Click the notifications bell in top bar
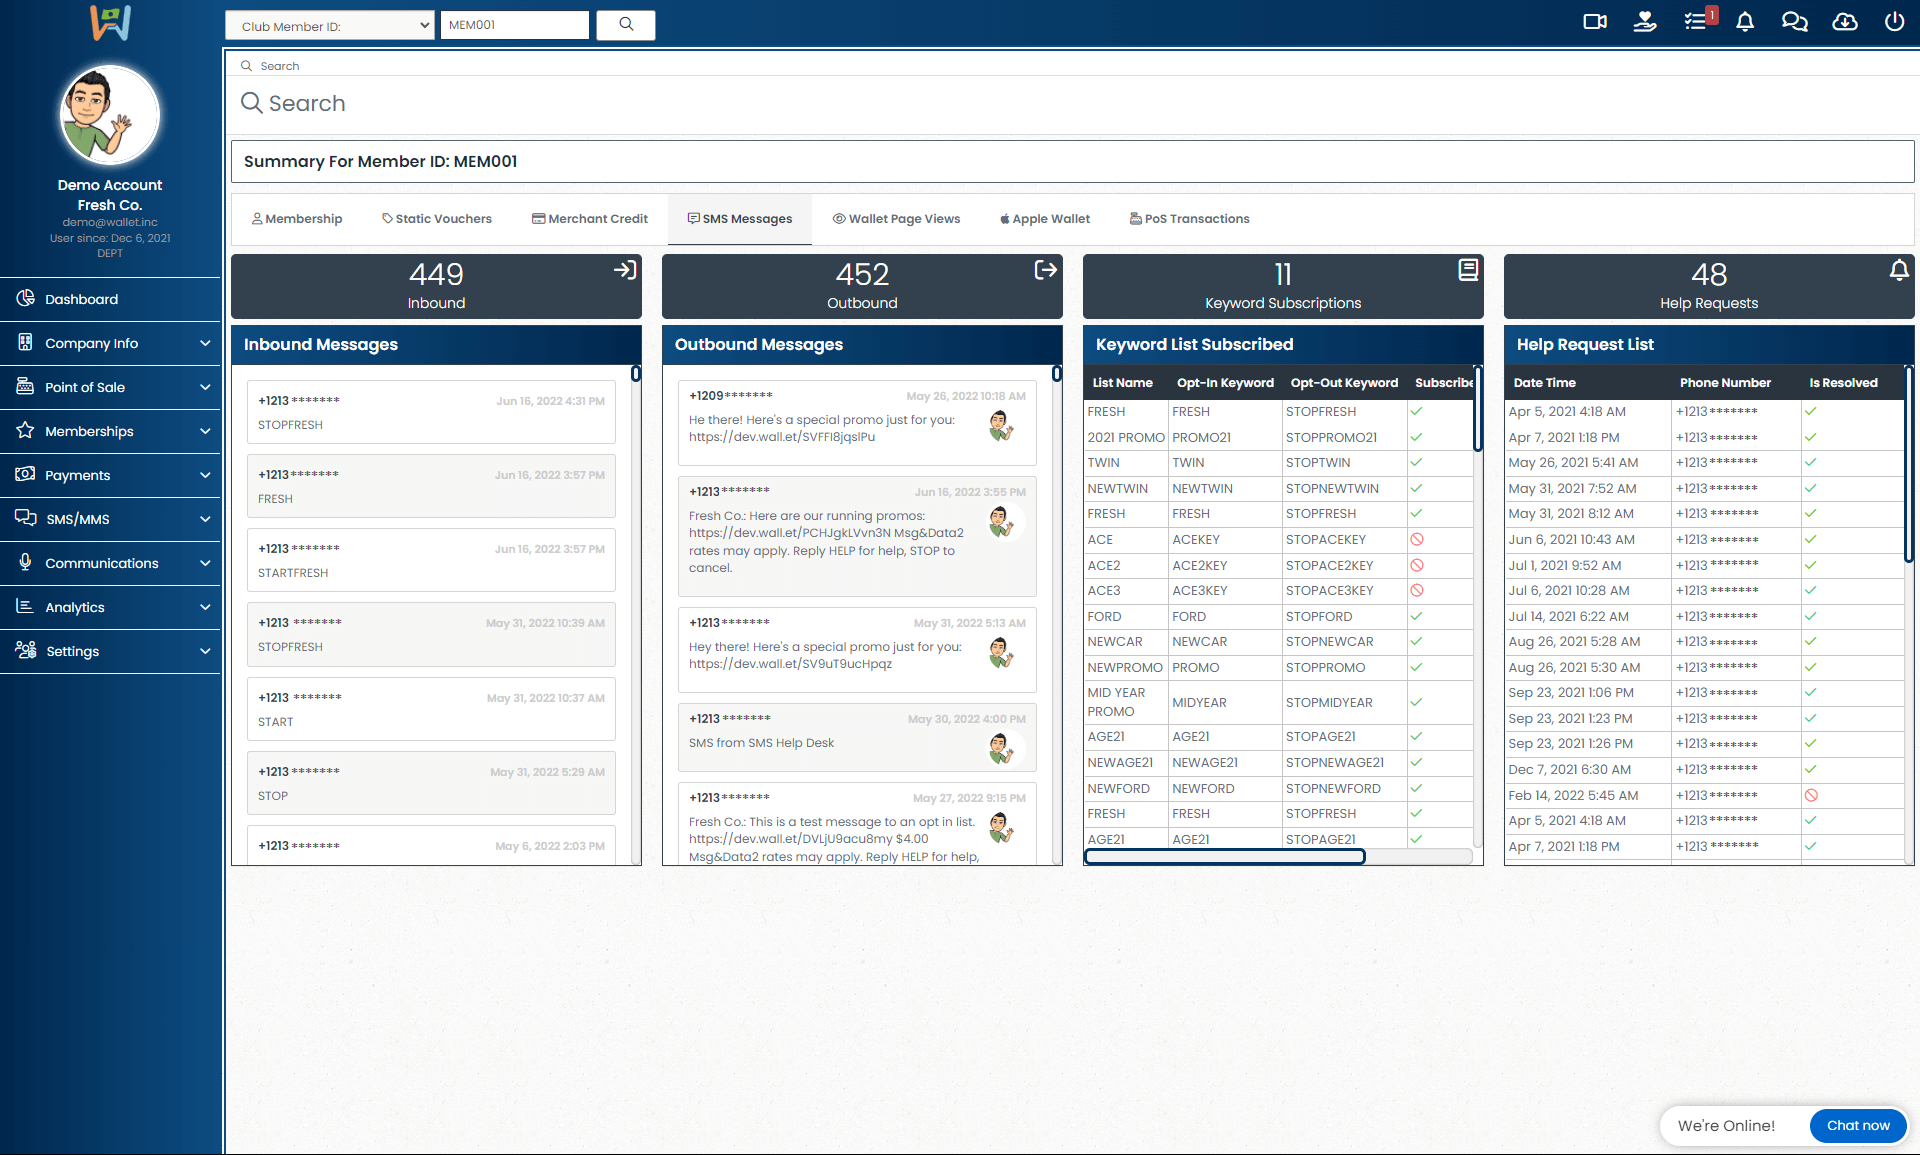This screenshot has height=1155, width=1920. tap(1745, 22)
